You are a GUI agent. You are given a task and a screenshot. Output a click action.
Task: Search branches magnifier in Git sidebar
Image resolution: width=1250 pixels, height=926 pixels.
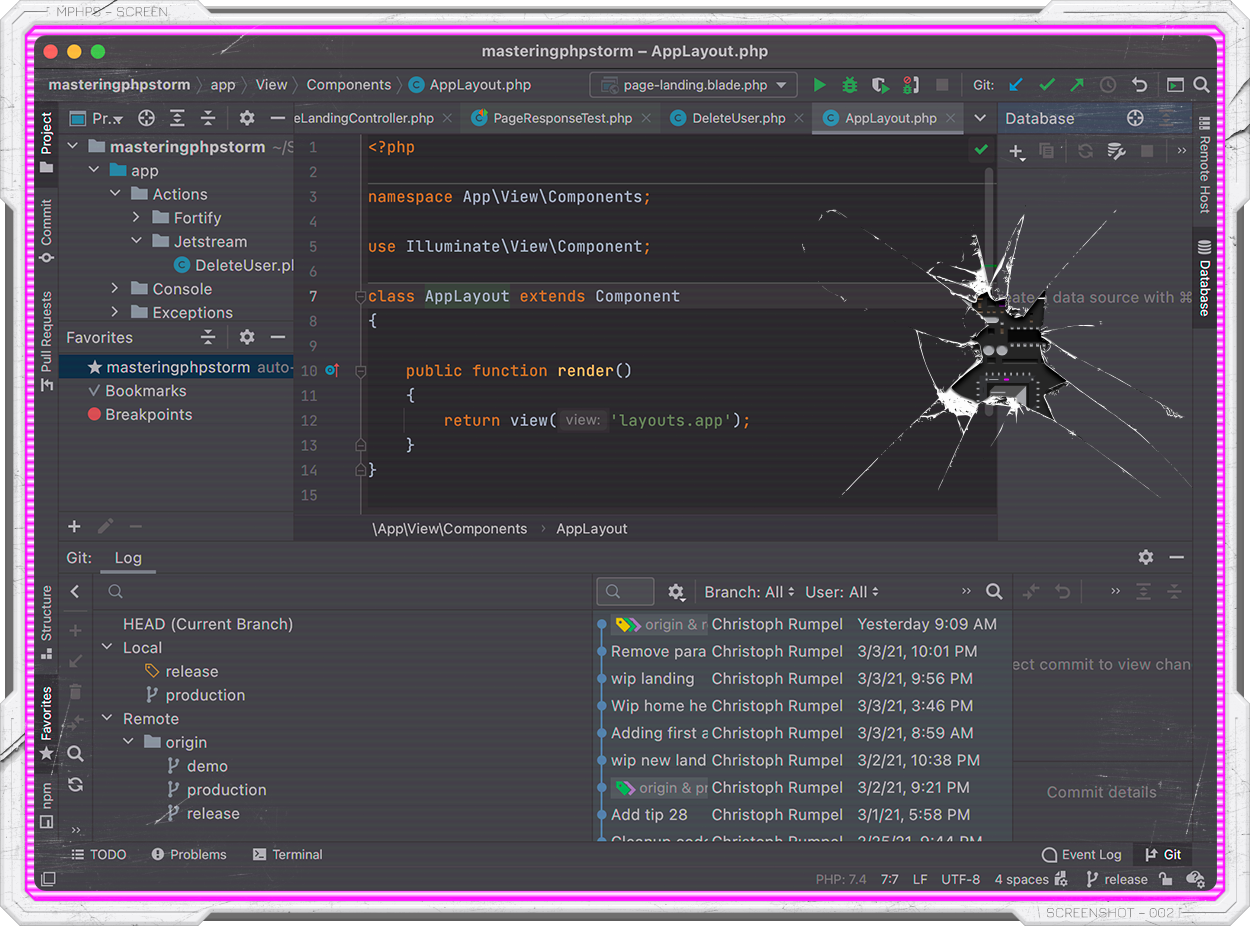(x=75, y=754)
